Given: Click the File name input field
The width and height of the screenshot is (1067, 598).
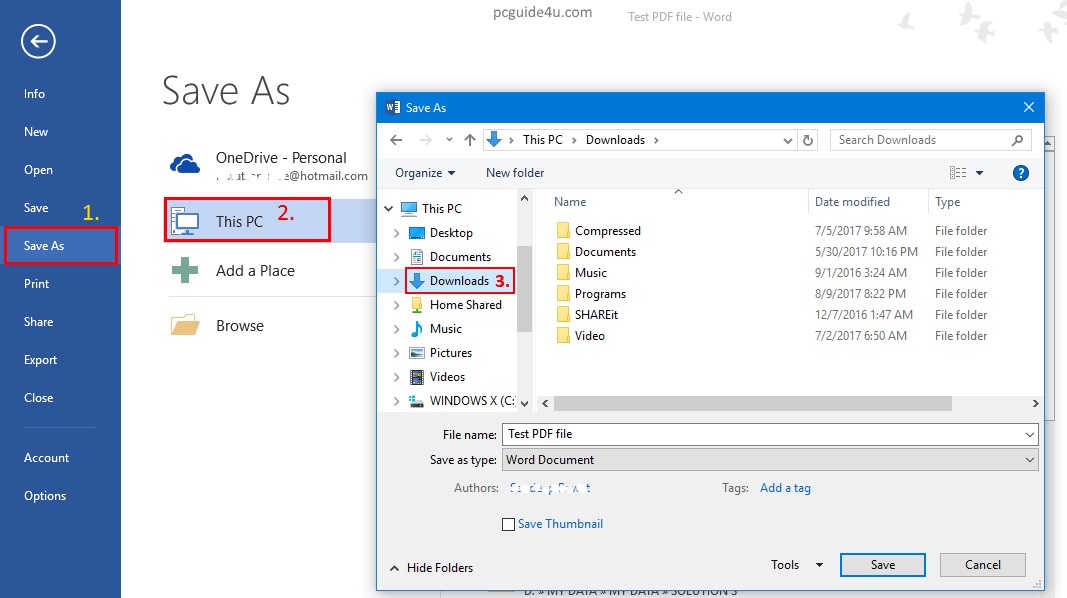Looking at the screenshot, I should tap(765, 434).
